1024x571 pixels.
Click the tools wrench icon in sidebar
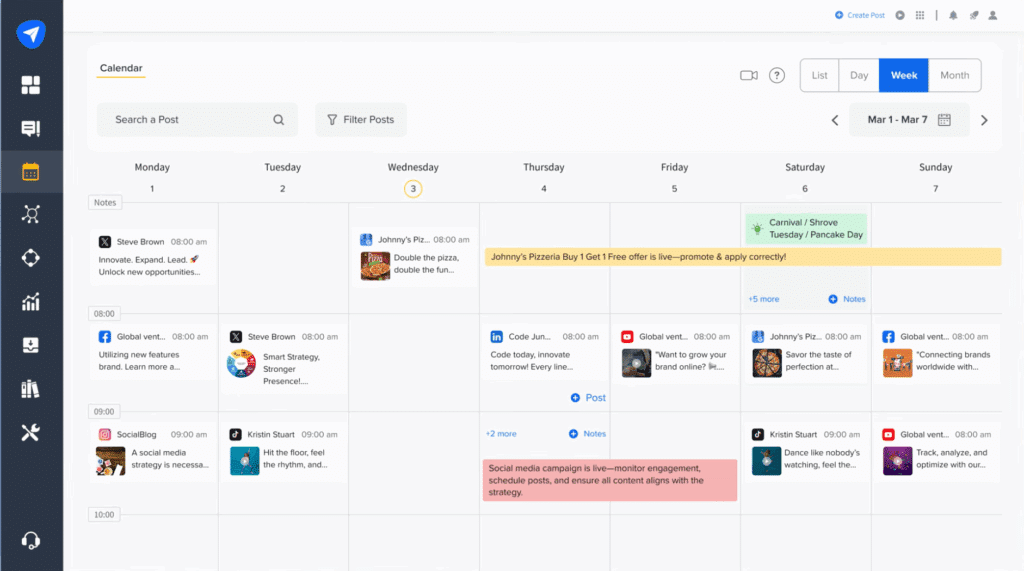point(31,432)
